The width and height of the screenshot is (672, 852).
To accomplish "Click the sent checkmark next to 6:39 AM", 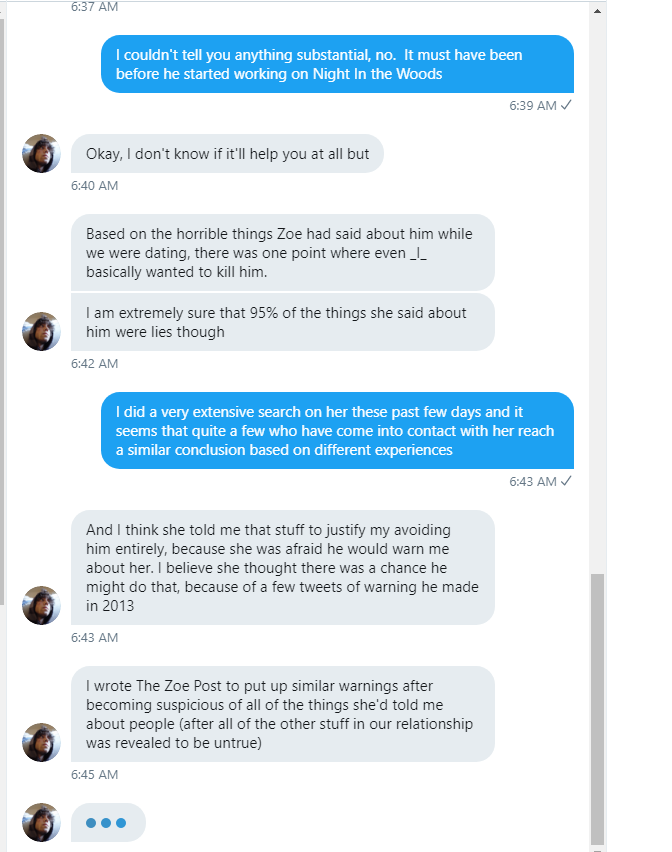I will pyautogui.click(x=566, y=105).
